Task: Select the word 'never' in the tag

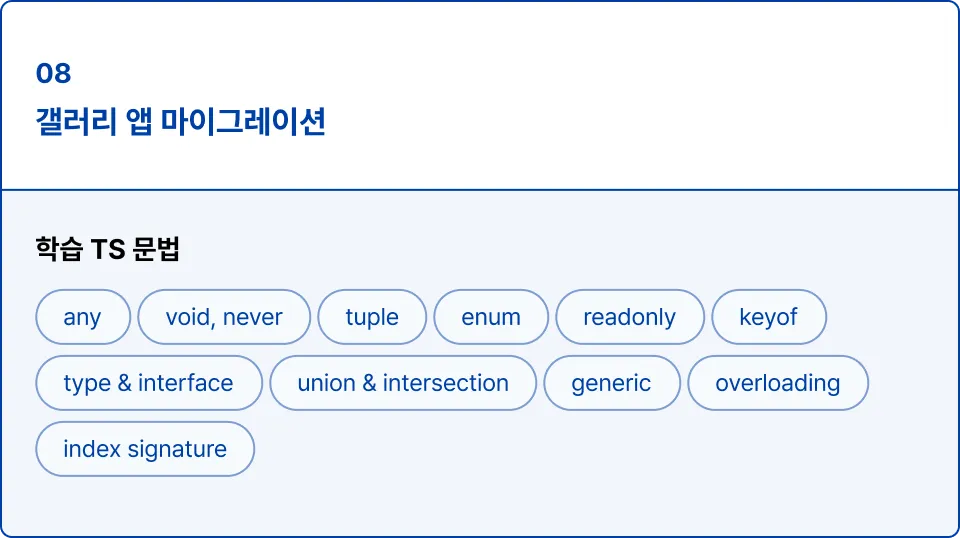Action: 253,317
